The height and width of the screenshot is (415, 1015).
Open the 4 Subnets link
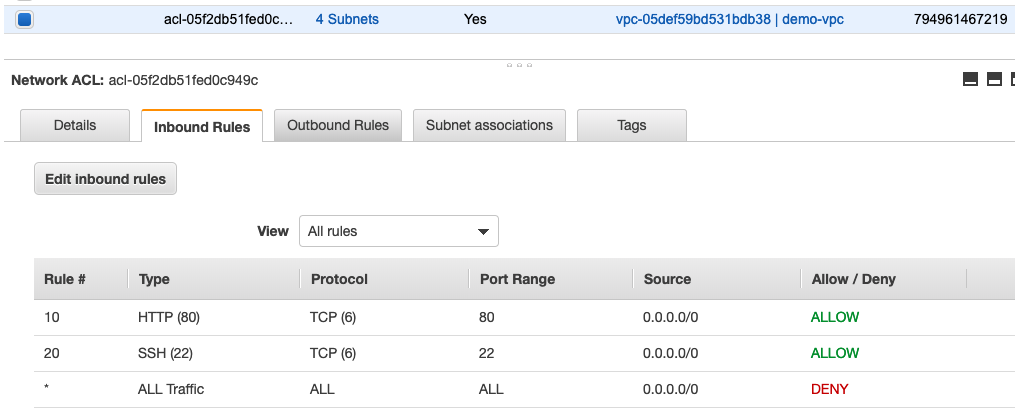(347, 19)
